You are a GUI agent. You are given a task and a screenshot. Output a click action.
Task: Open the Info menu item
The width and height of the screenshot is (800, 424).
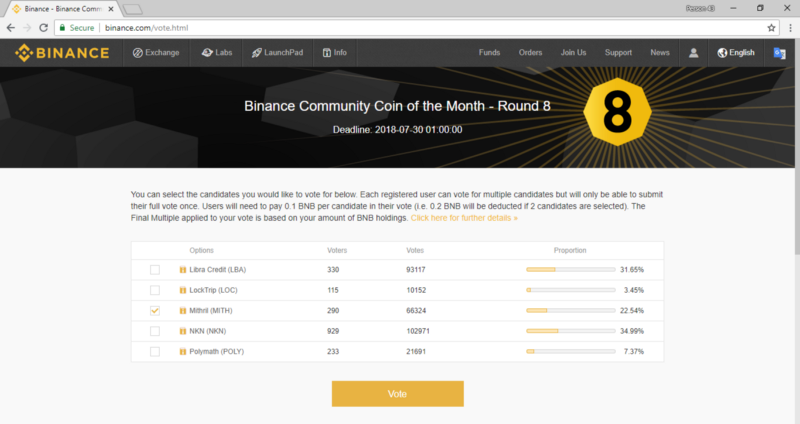point(335,53)
